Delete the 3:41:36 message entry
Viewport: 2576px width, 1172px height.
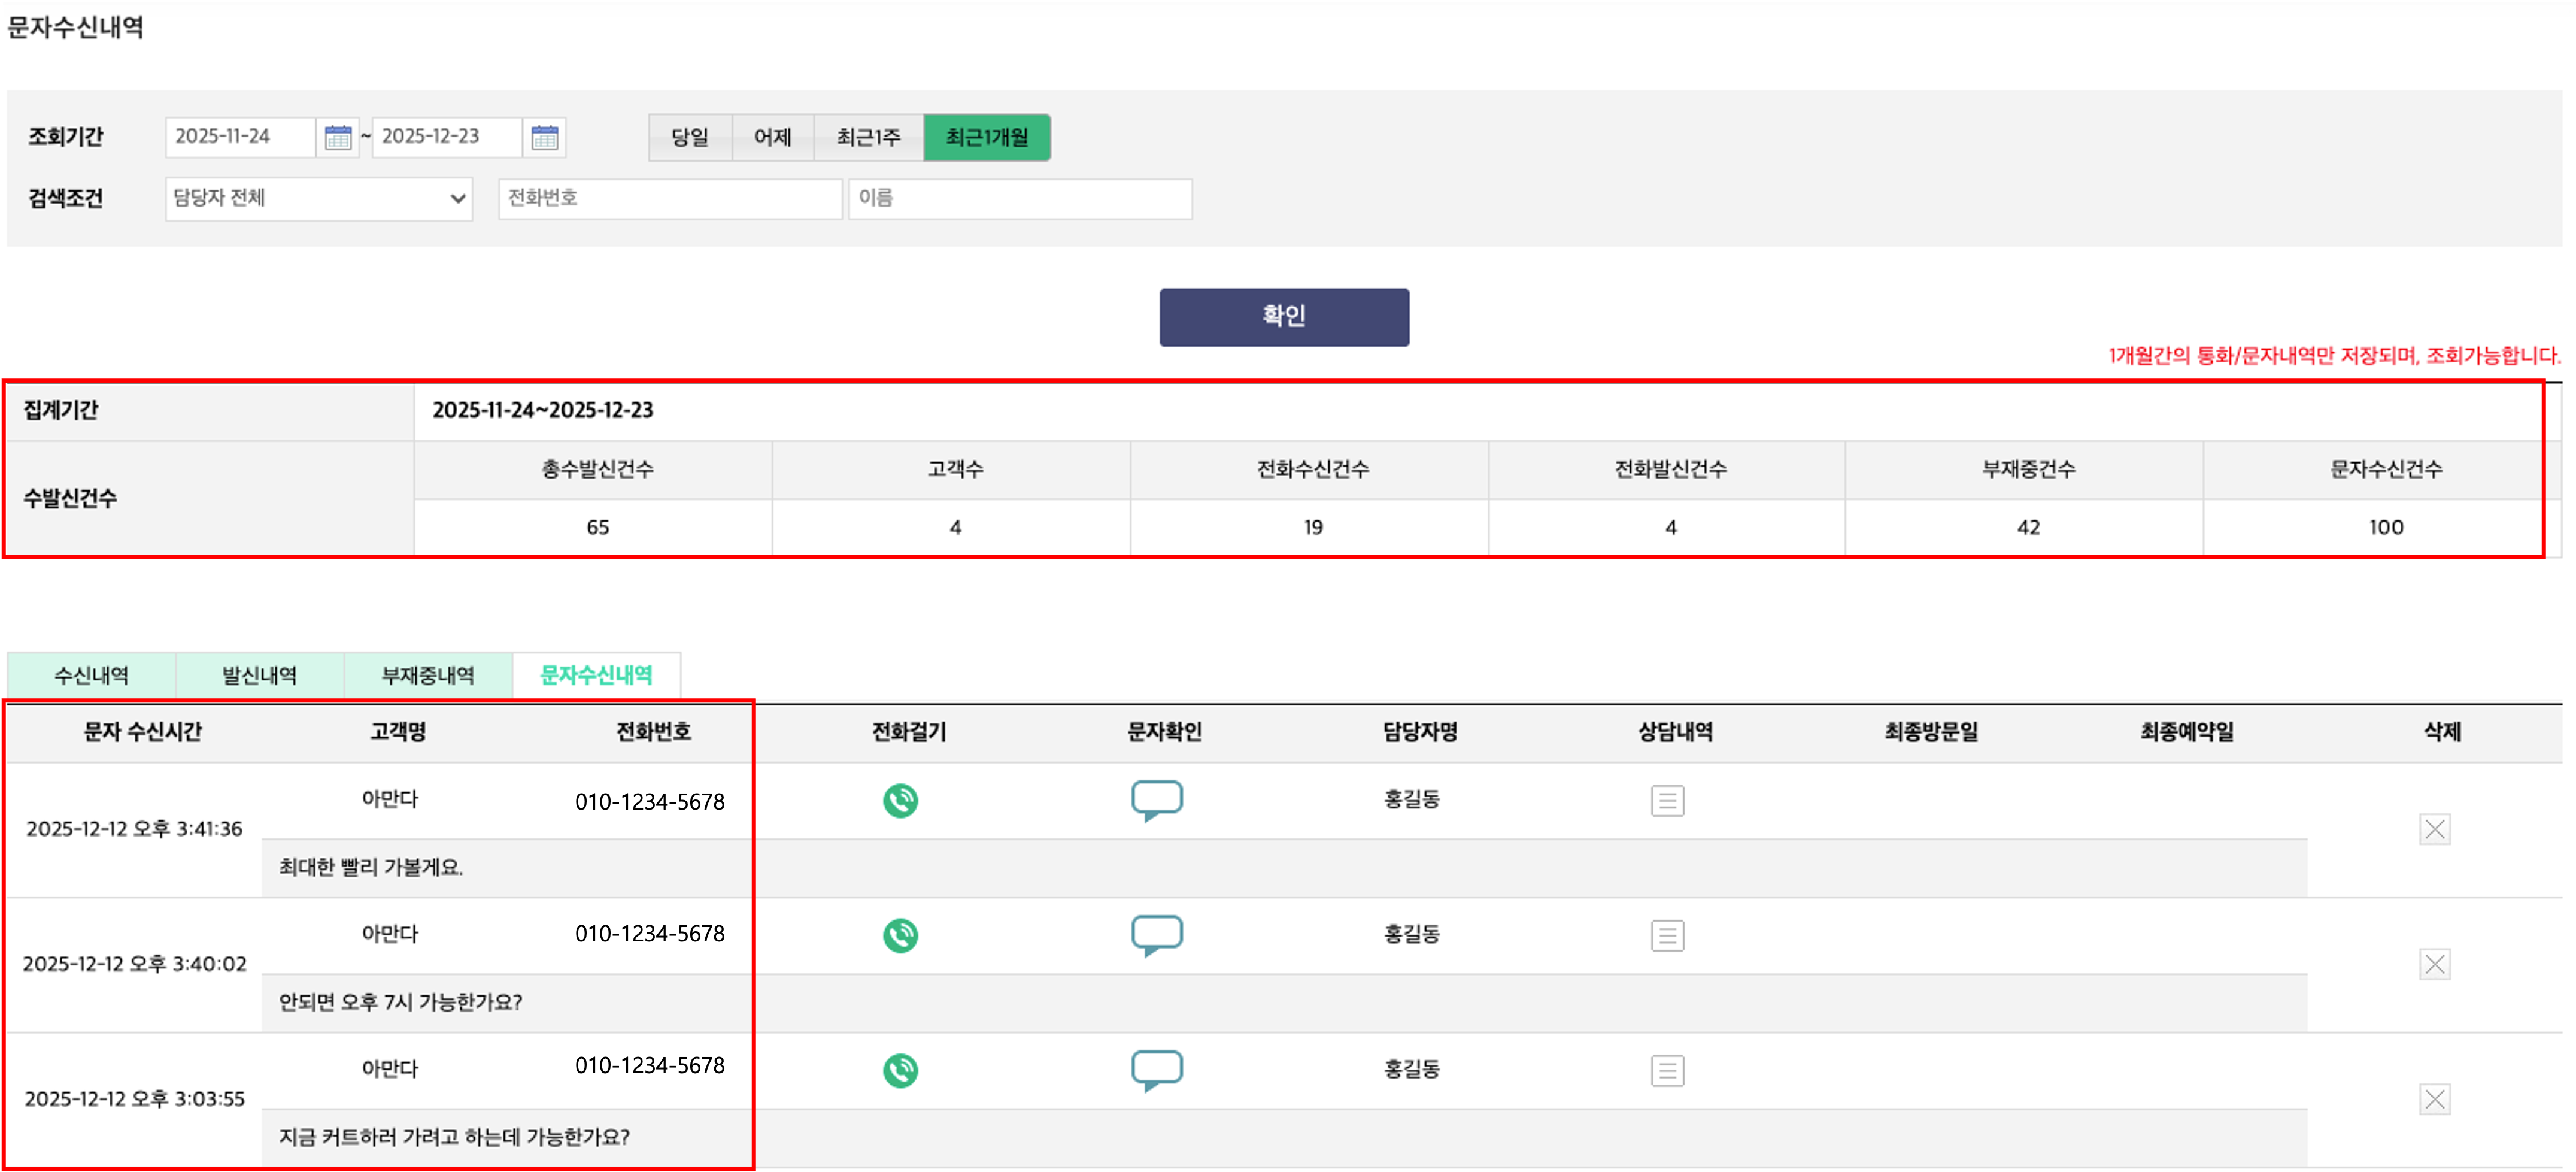tap(2434, 829)
